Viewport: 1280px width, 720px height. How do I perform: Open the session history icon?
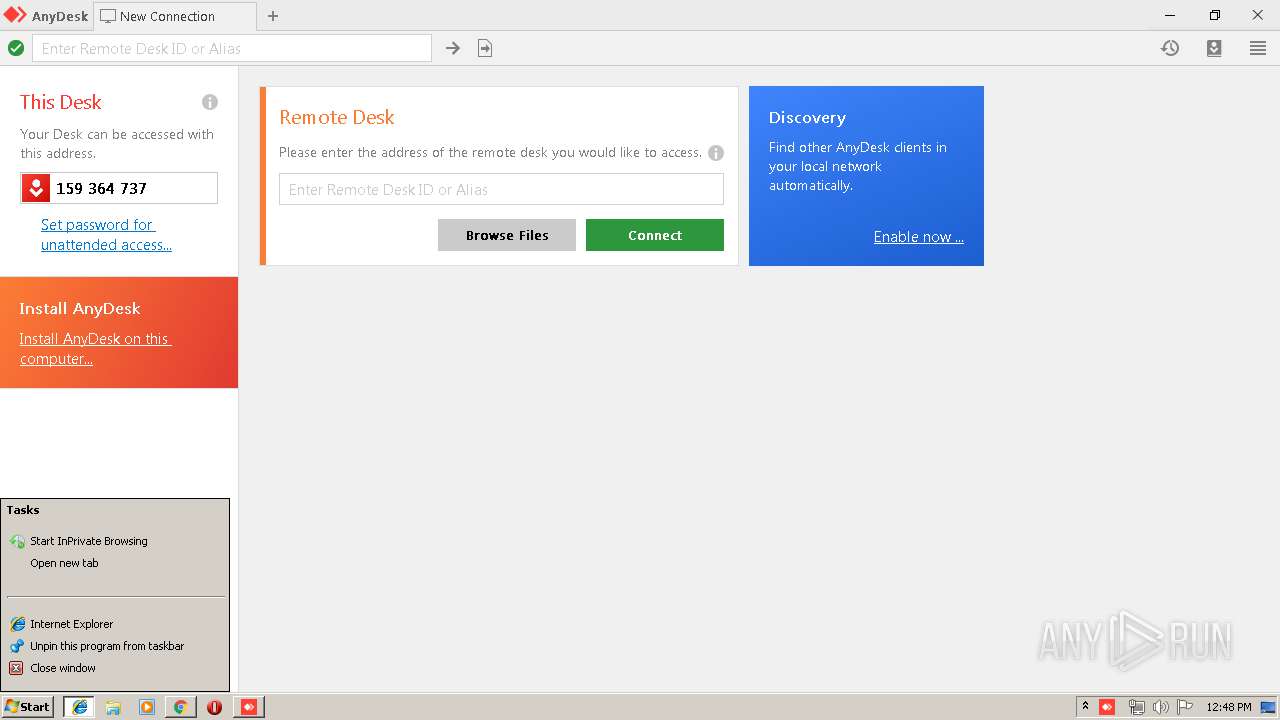point(1170,48)
